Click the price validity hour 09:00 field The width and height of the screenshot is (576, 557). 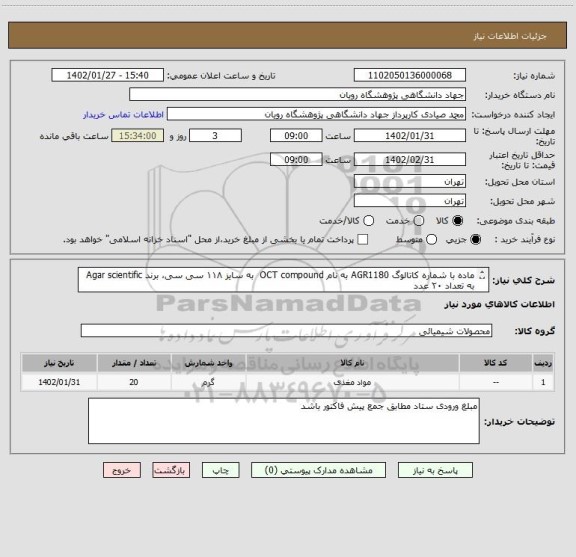pyautogui.click(x=296, y=159)
